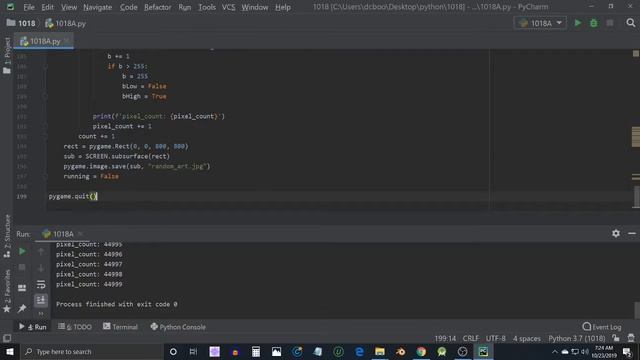
Task: Click down the stack trace arrow
Action: pyautogui.click(x=41, y=268)
